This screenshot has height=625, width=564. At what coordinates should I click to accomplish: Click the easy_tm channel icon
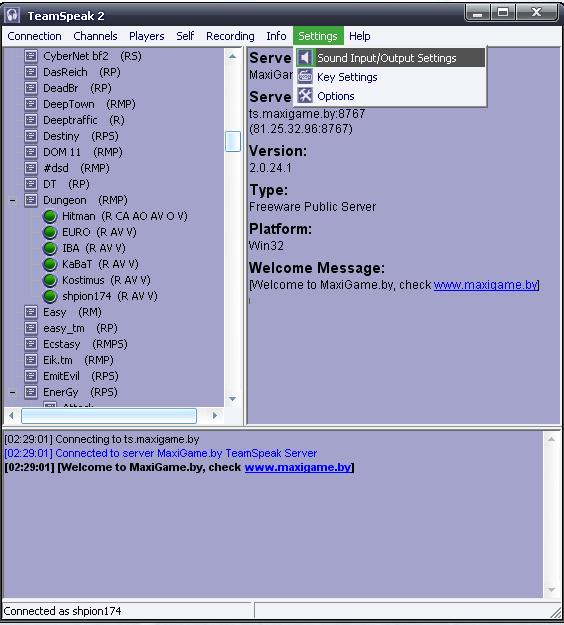point(31,328)
